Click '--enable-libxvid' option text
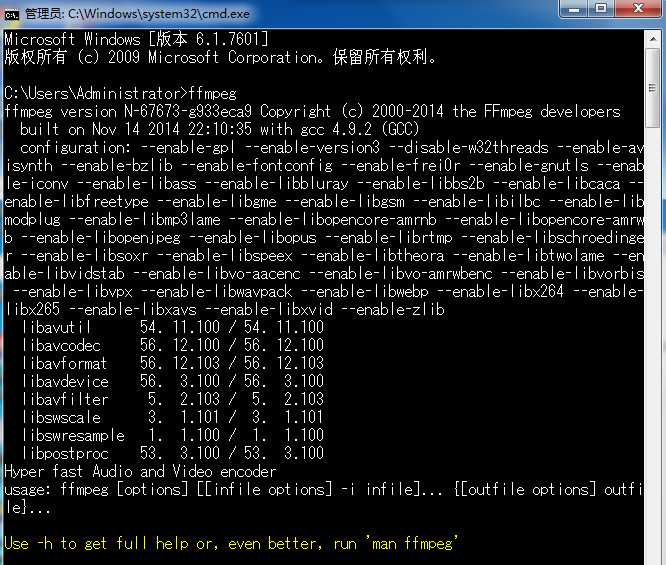This screenshot has height=565, width=666. point(269,310)
